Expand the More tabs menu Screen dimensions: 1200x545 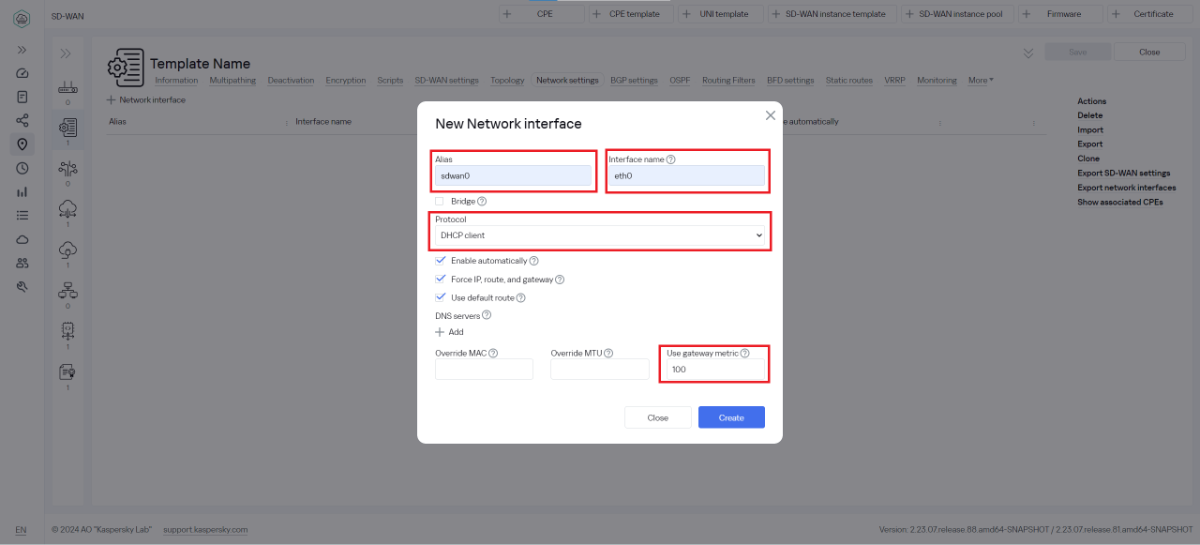(x=980, y=80)
